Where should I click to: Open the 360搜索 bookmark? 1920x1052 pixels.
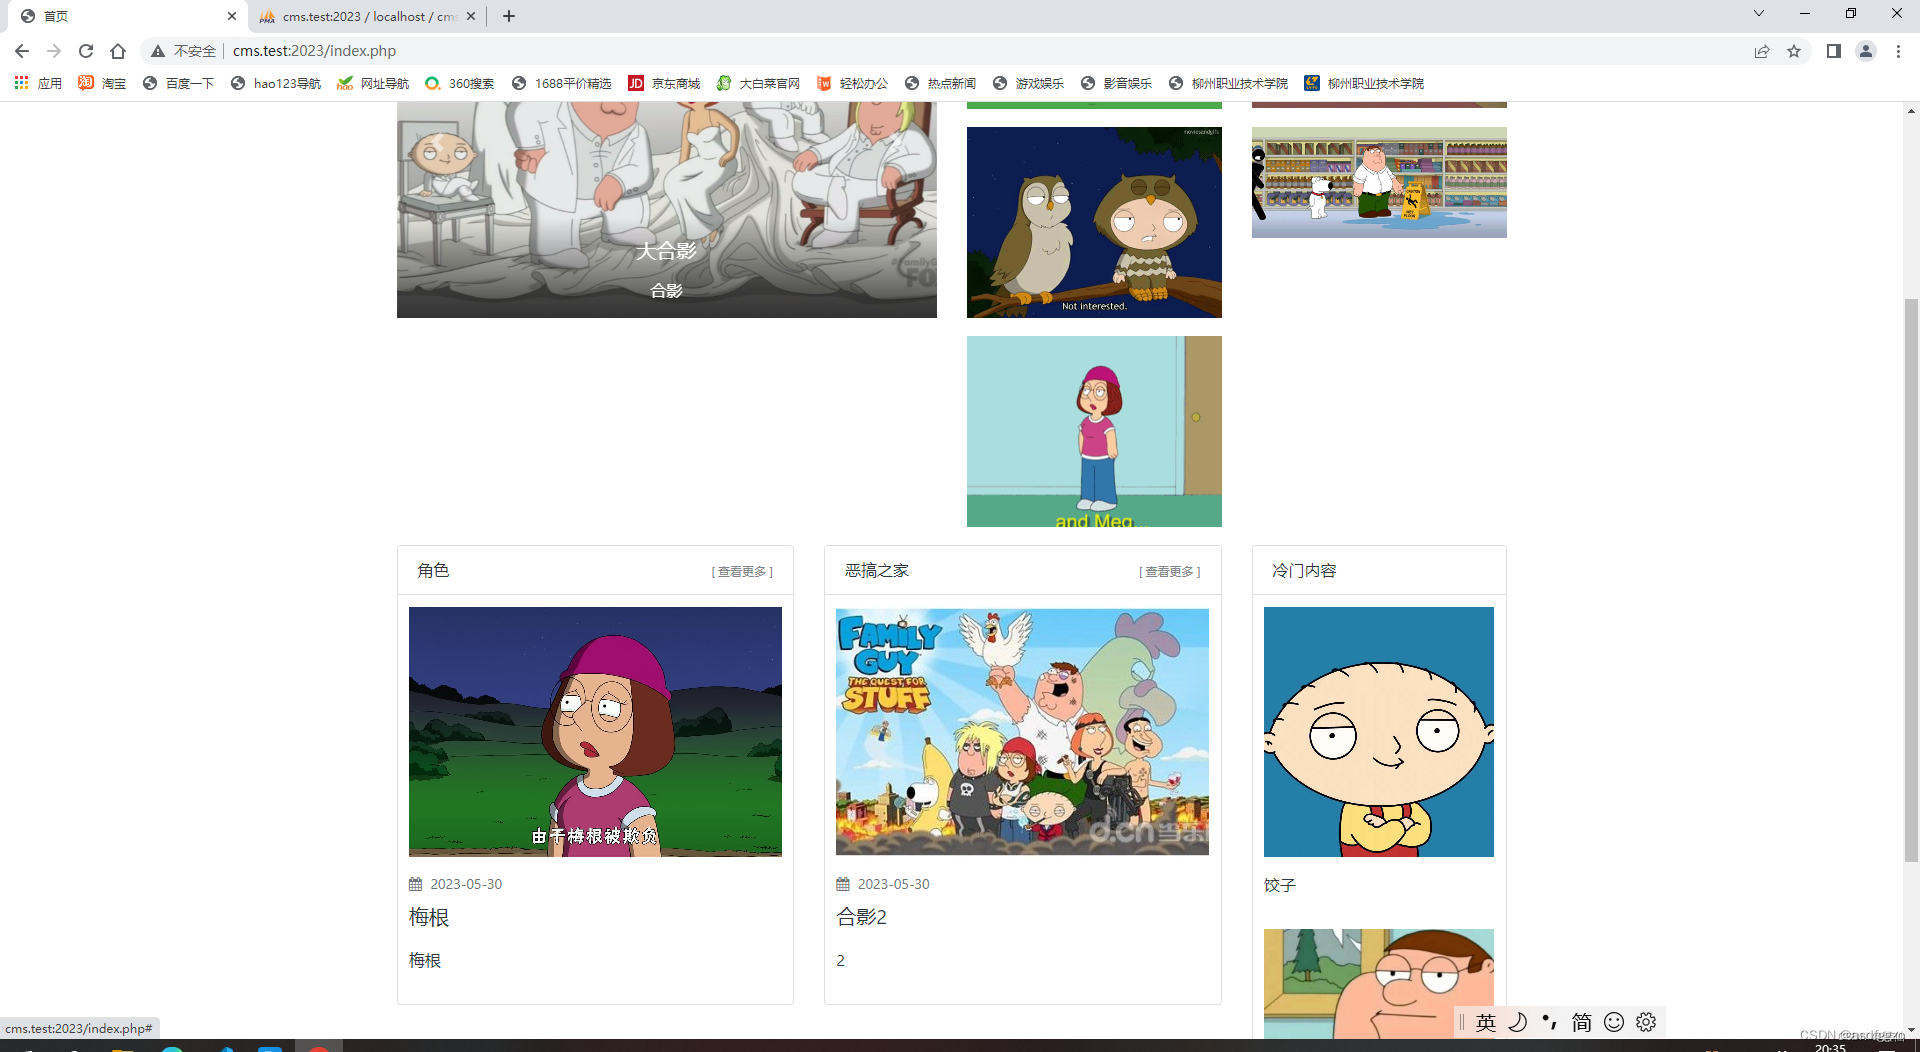pyautogui.click(x=459, y=83)
